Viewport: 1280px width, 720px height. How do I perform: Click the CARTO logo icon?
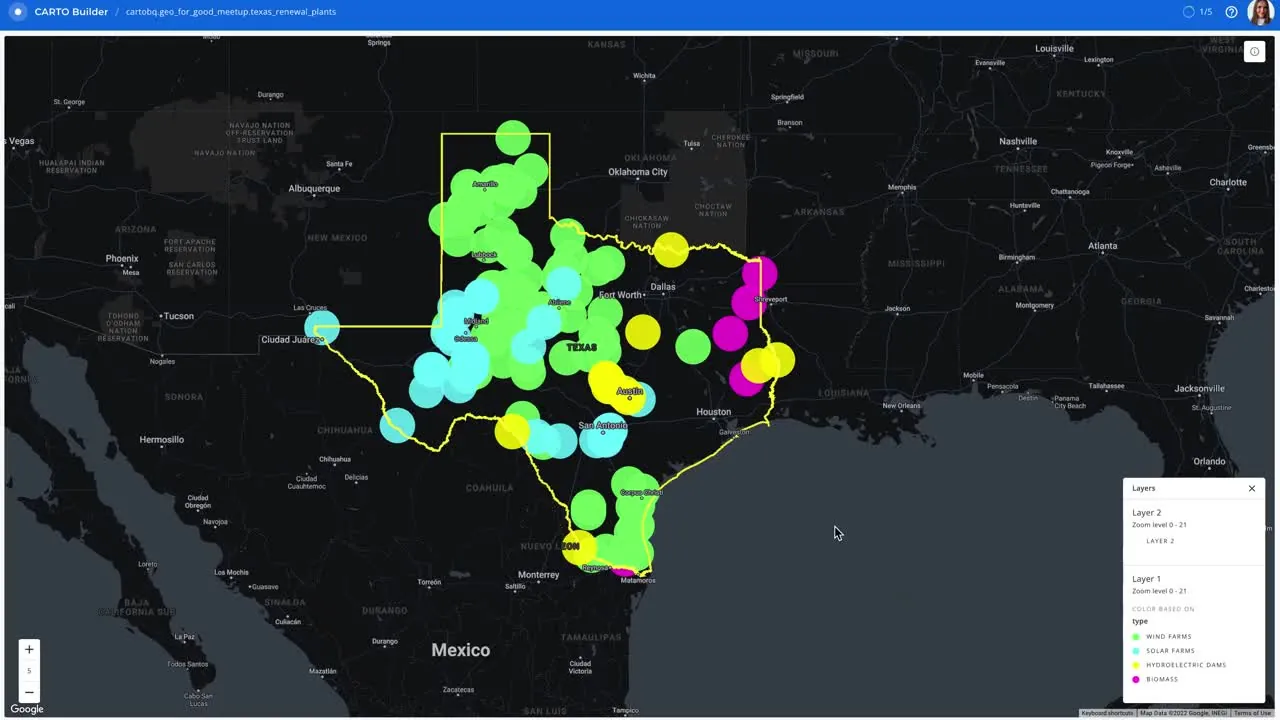17,12
